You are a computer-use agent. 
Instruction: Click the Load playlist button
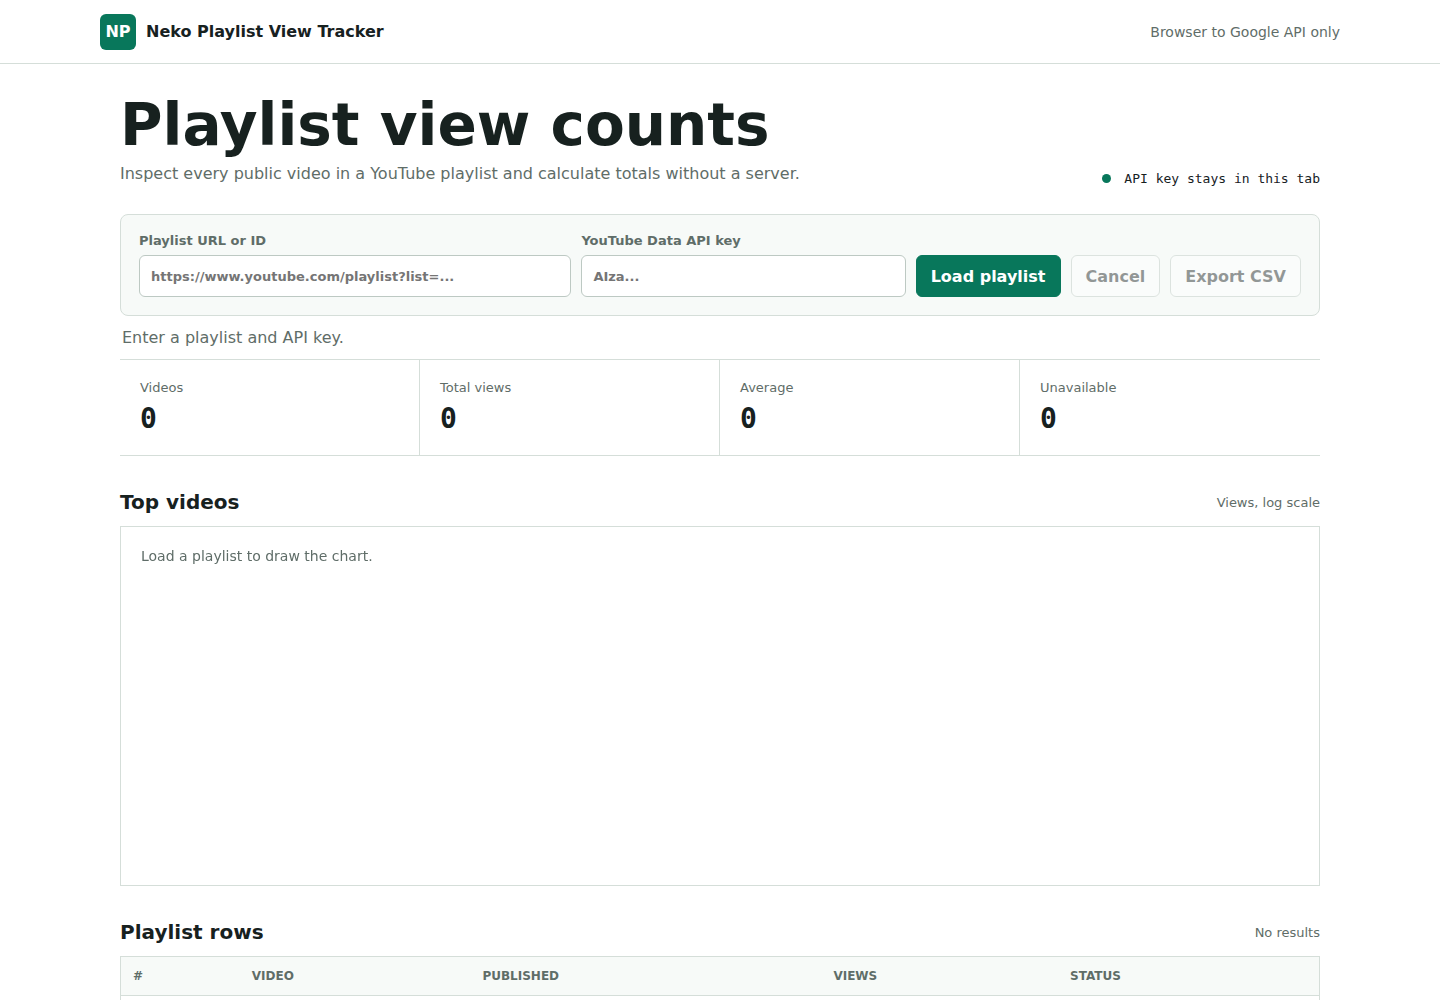(988, 276)
